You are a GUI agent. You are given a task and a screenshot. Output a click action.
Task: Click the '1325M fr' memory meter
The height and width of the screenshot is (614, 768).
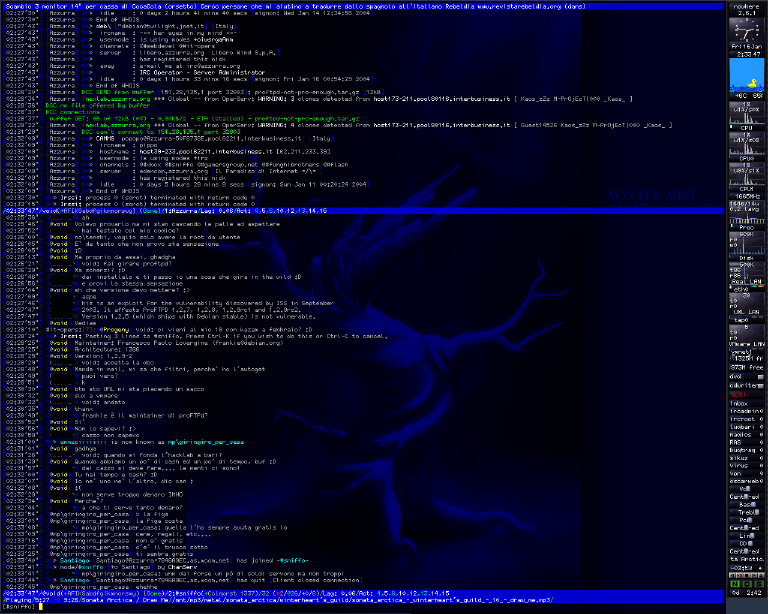[746, 358]
